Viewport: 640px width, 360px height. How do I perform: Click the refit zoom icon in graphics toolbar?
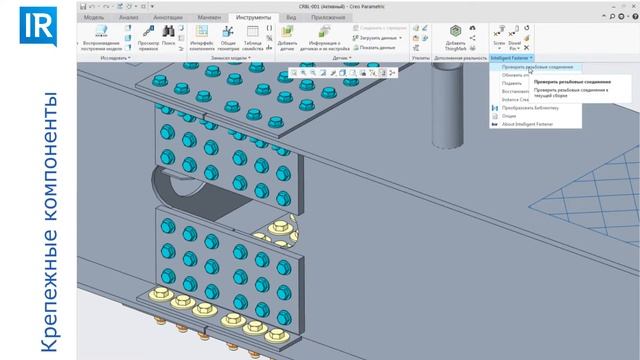[x=294, y=73]
